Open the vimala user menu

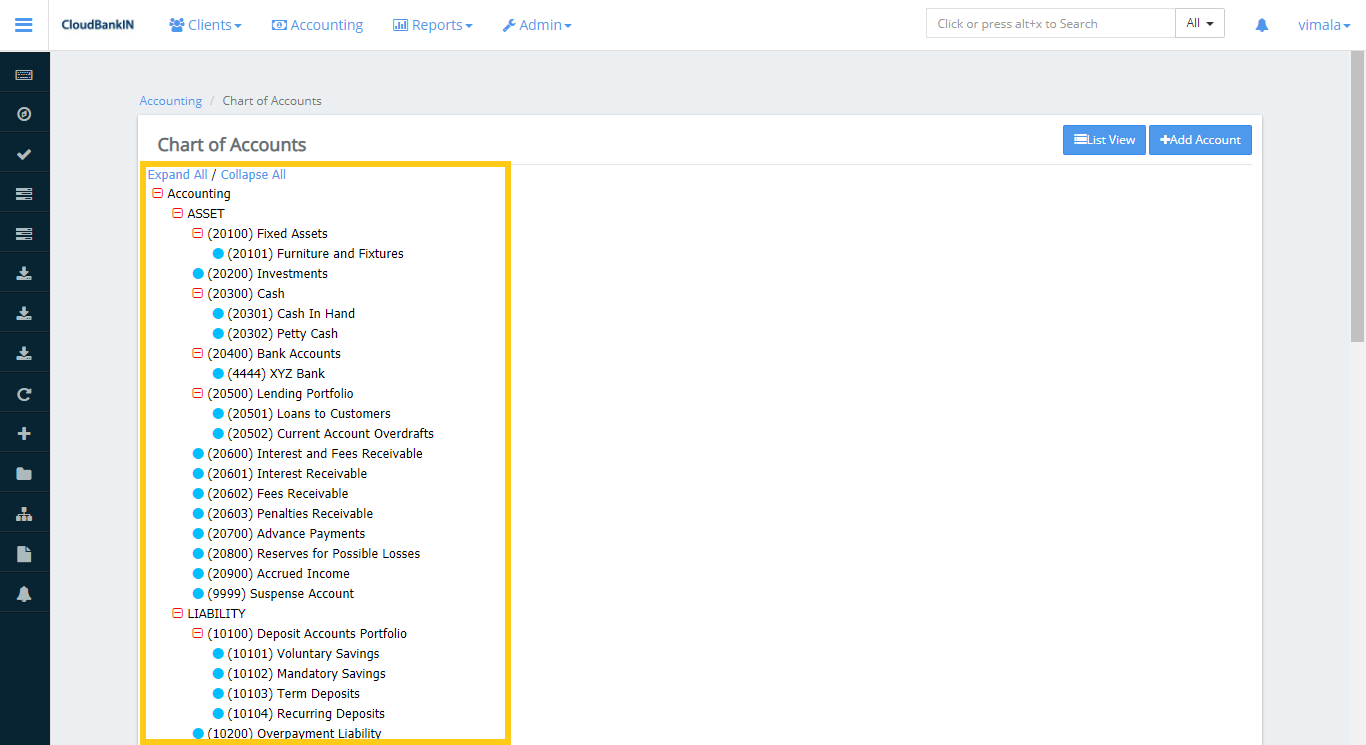[x=1322, y=24]
